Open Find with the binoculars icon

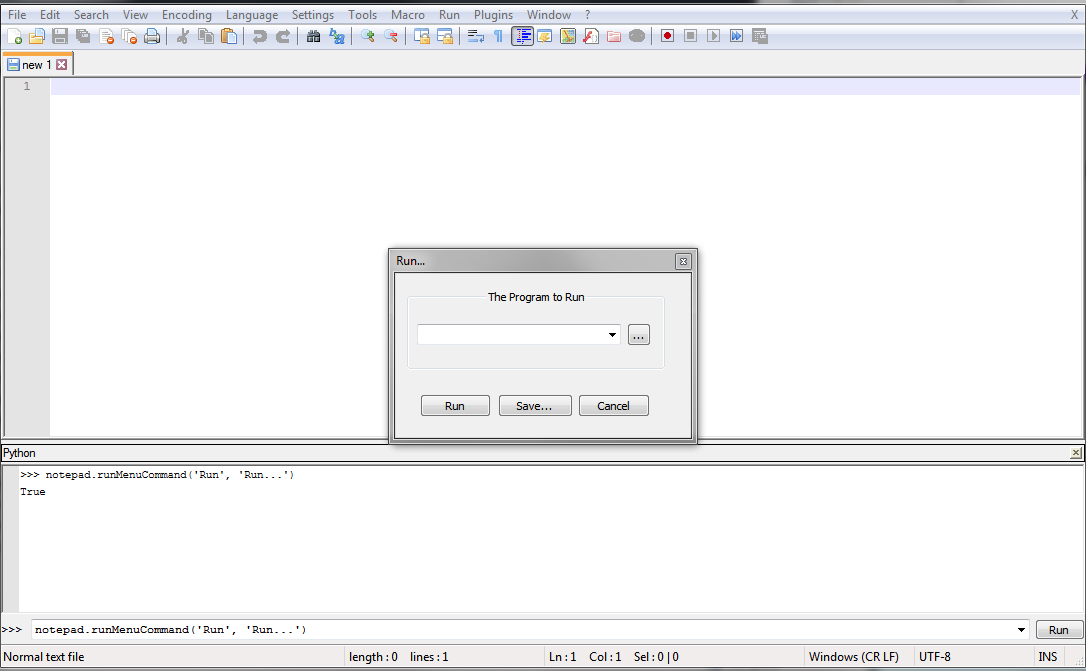click(314, 37)
